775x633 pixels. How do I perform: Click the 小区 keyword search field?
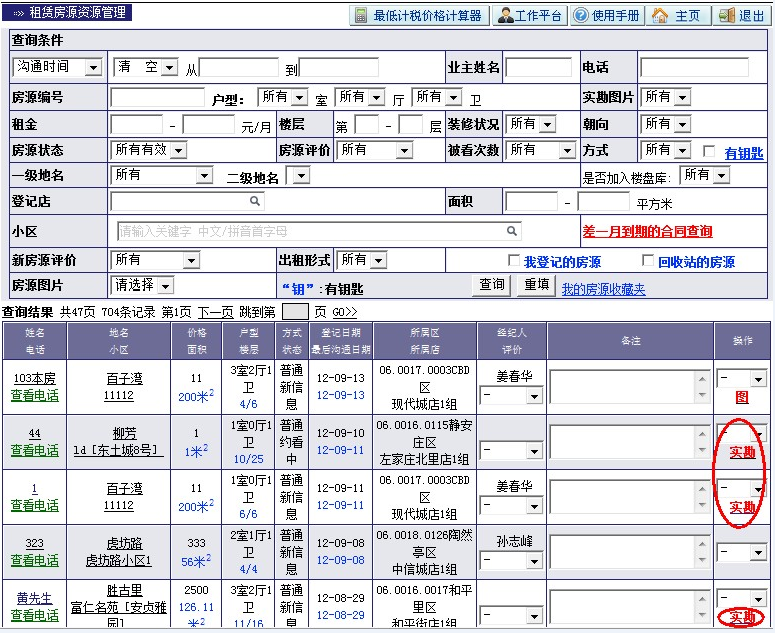coord(319,231)
